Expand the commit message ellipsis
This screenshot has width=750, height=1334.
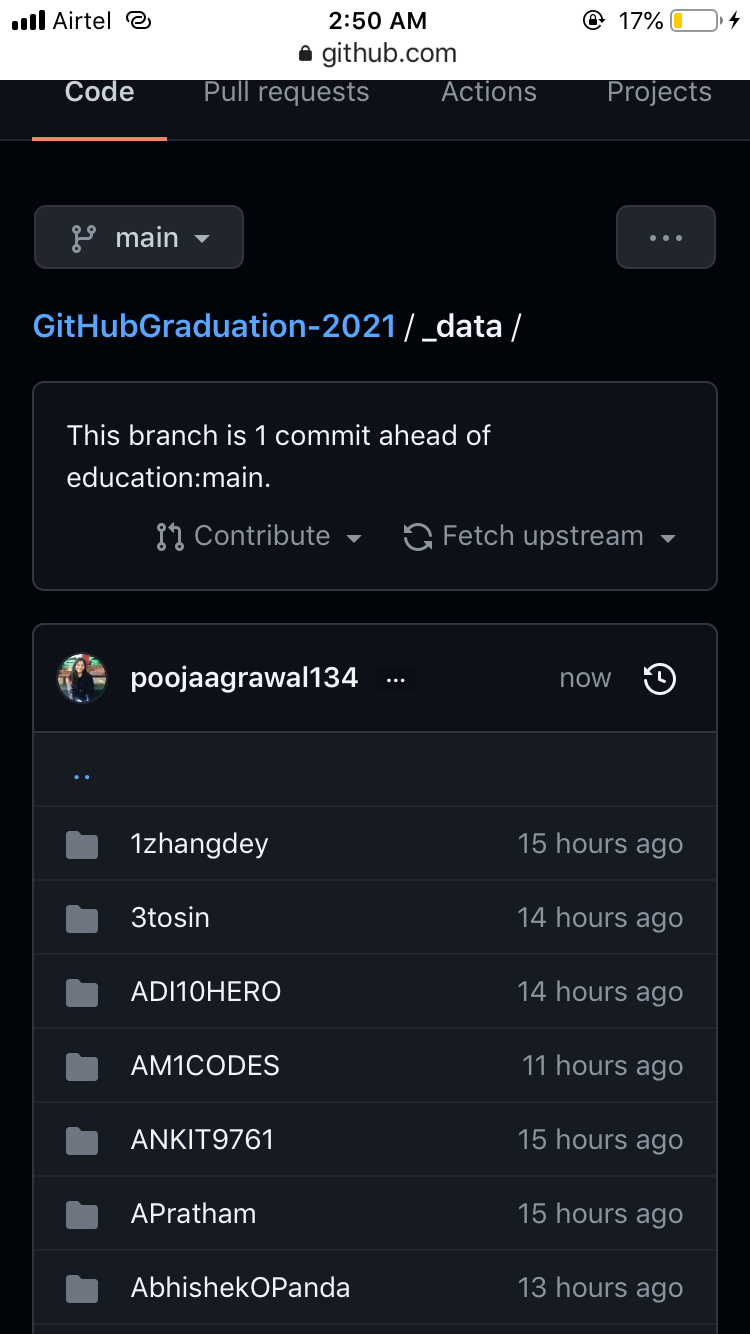click(395, 678)
